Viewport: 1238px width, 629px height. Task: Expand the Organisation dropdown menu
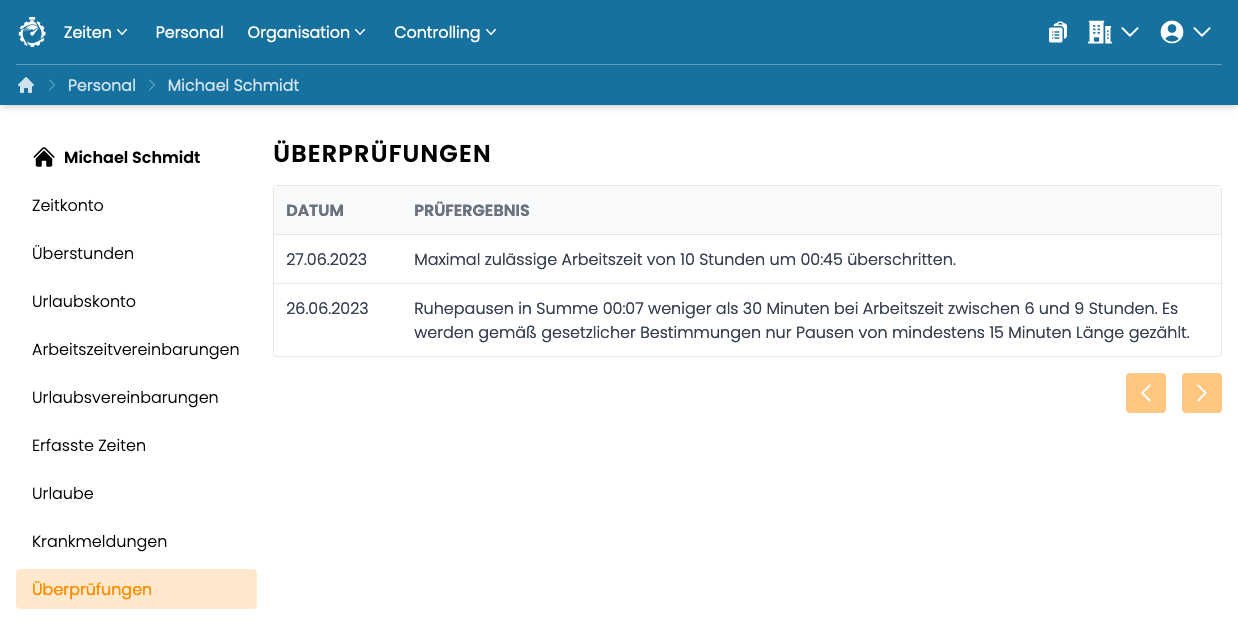click(307, 32)
